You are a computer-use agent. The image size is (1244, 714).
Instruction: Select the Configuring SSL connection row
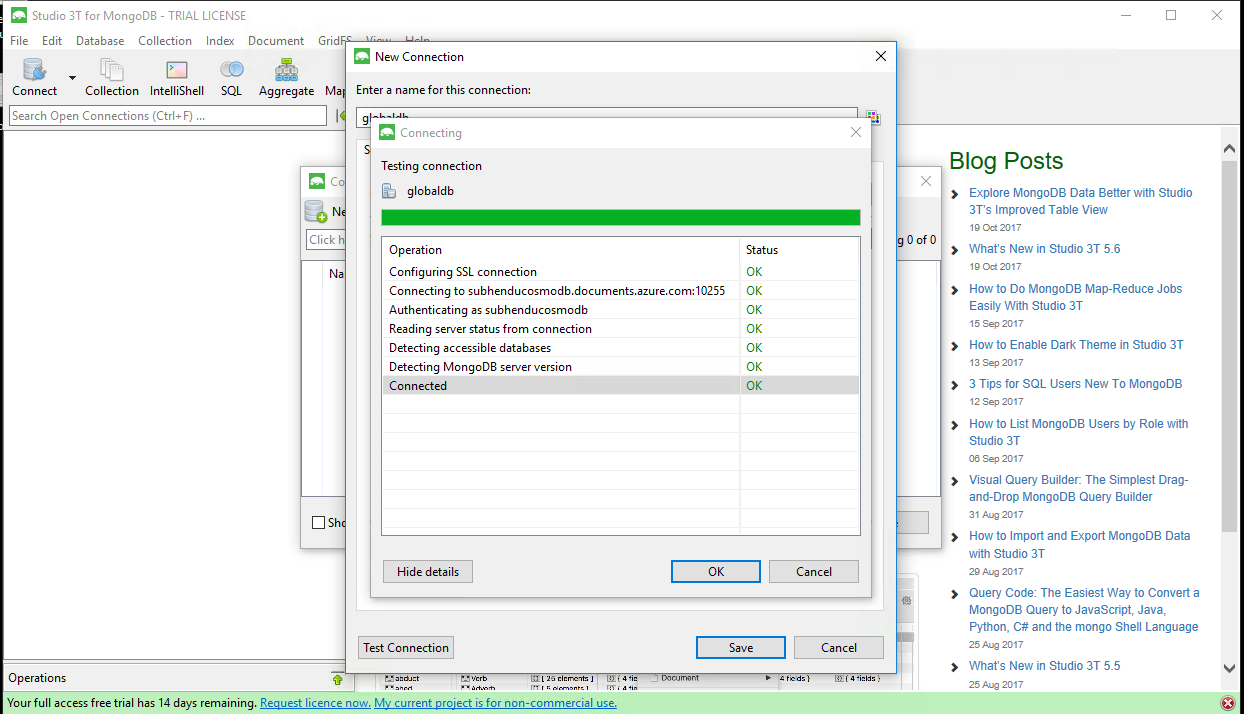621,272
